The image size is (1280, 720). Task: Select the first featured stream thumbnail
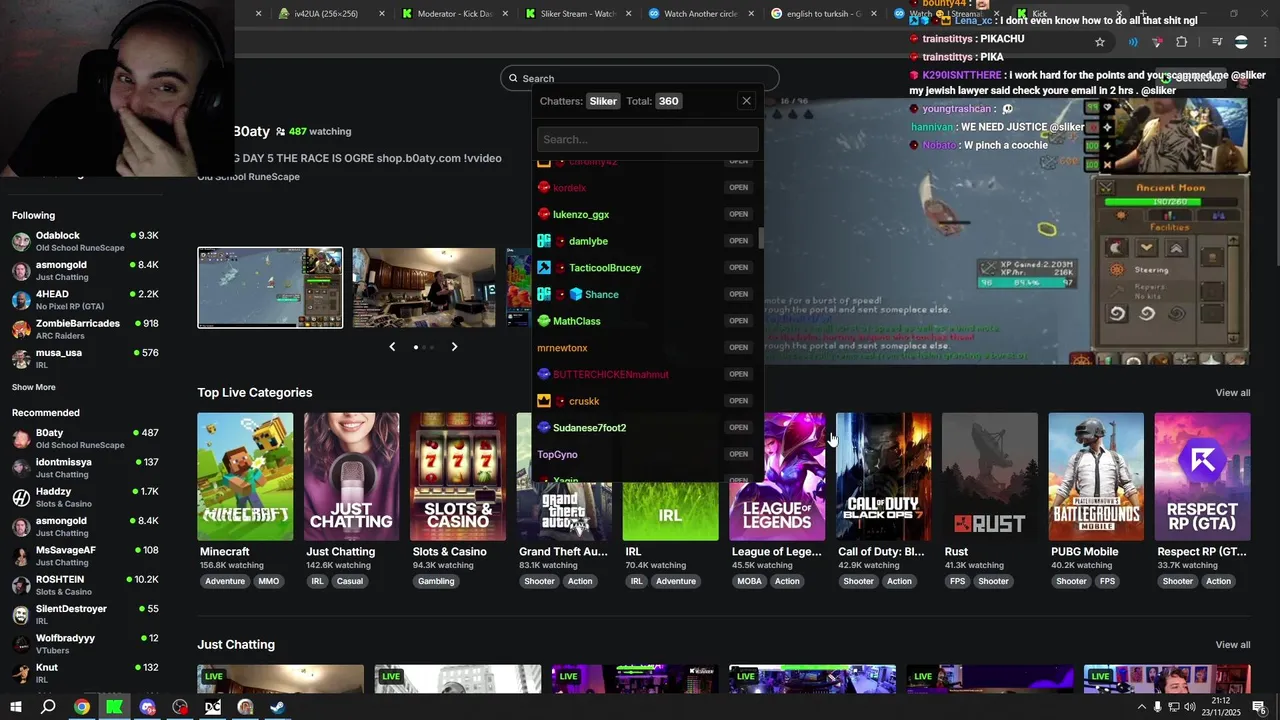pyautogui.click(x=270, y=288)
